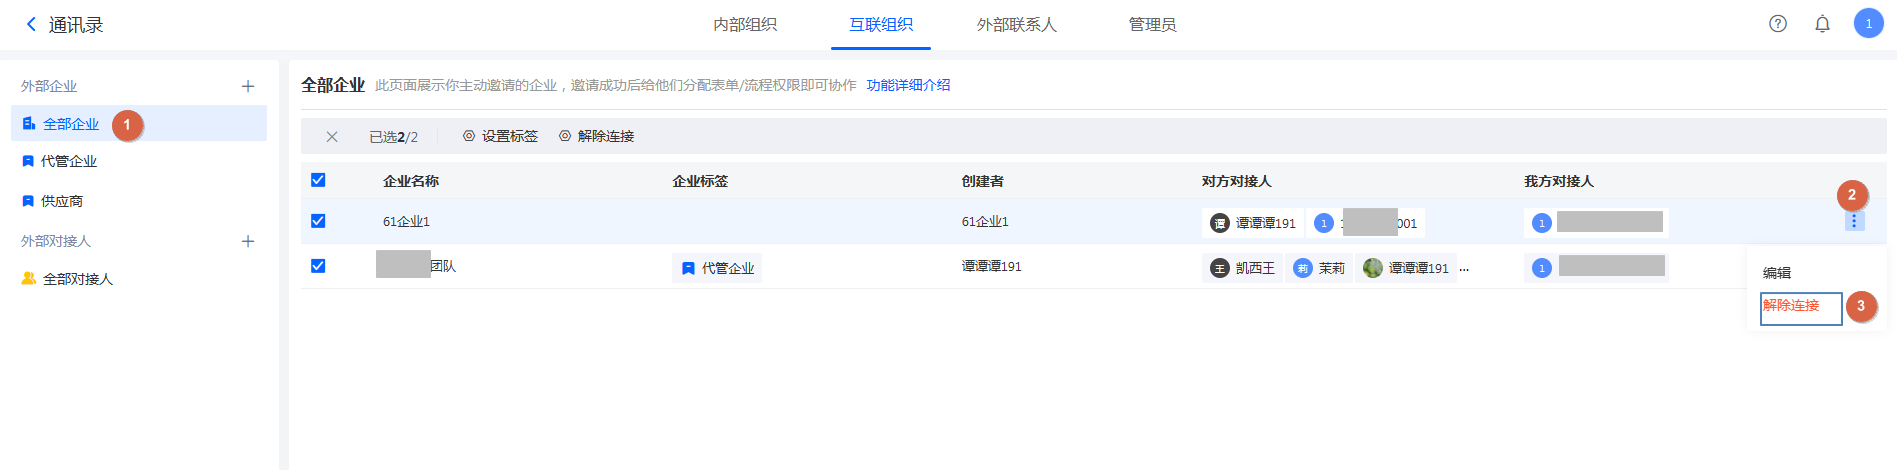
Task: Add a new 外部企业 with plus icon
Action: tap(248, 87)
